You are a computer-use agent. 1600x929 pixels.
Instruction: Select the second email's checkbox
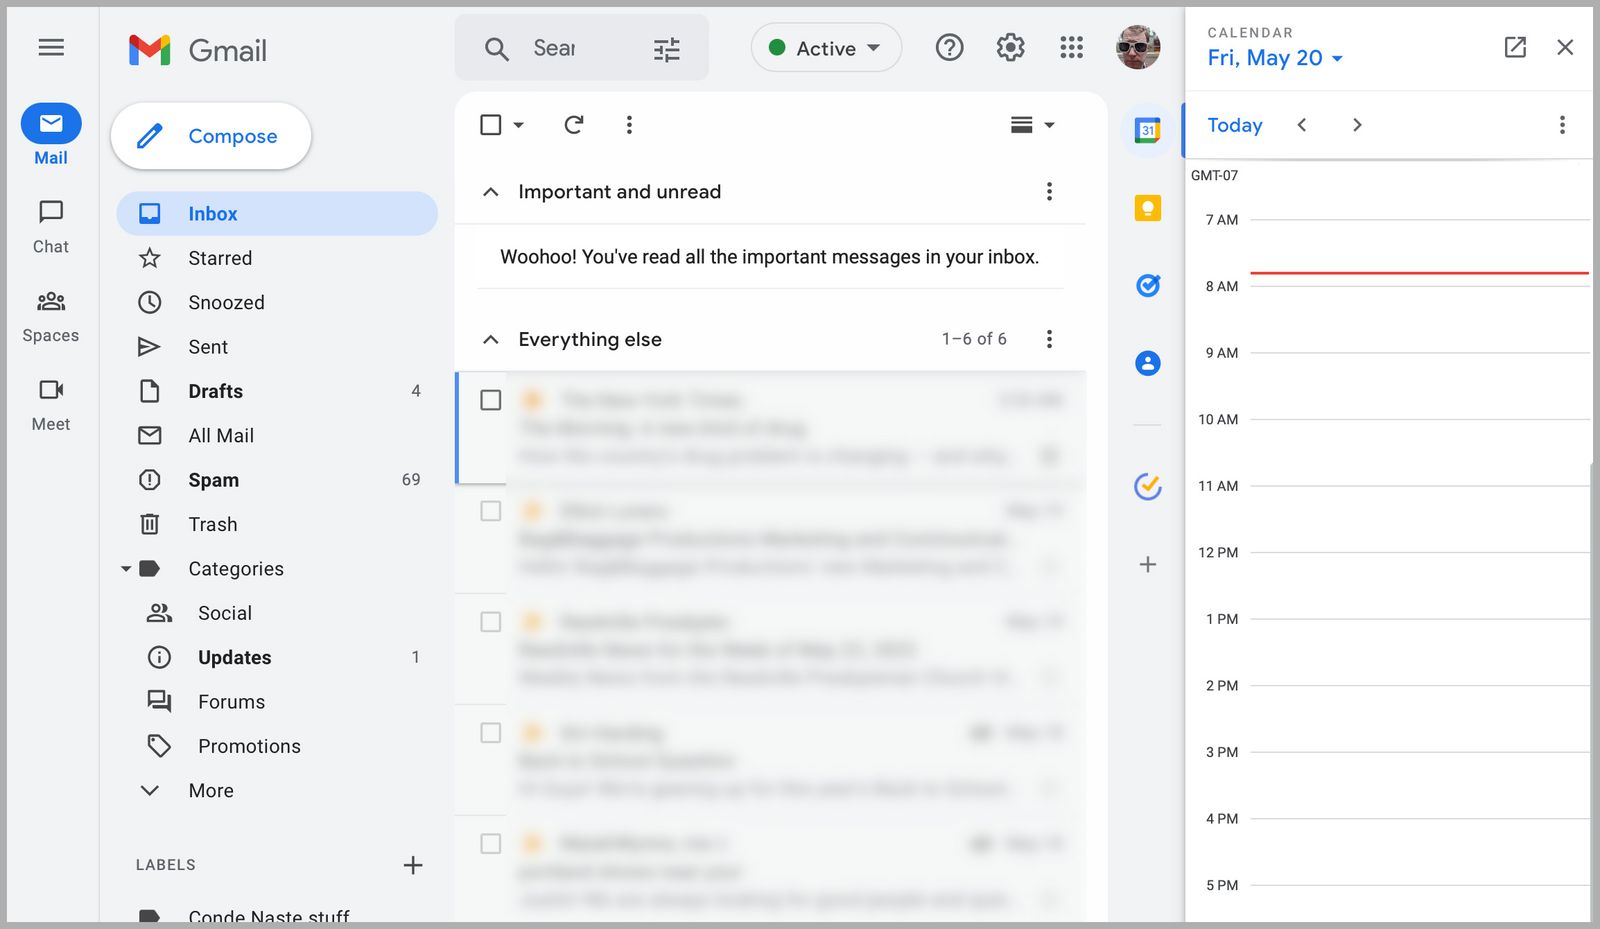click(x=491, y=511)
